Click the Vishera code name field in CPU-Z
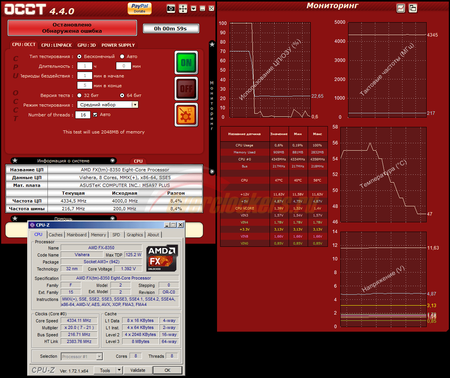 (x=82, y=255)
